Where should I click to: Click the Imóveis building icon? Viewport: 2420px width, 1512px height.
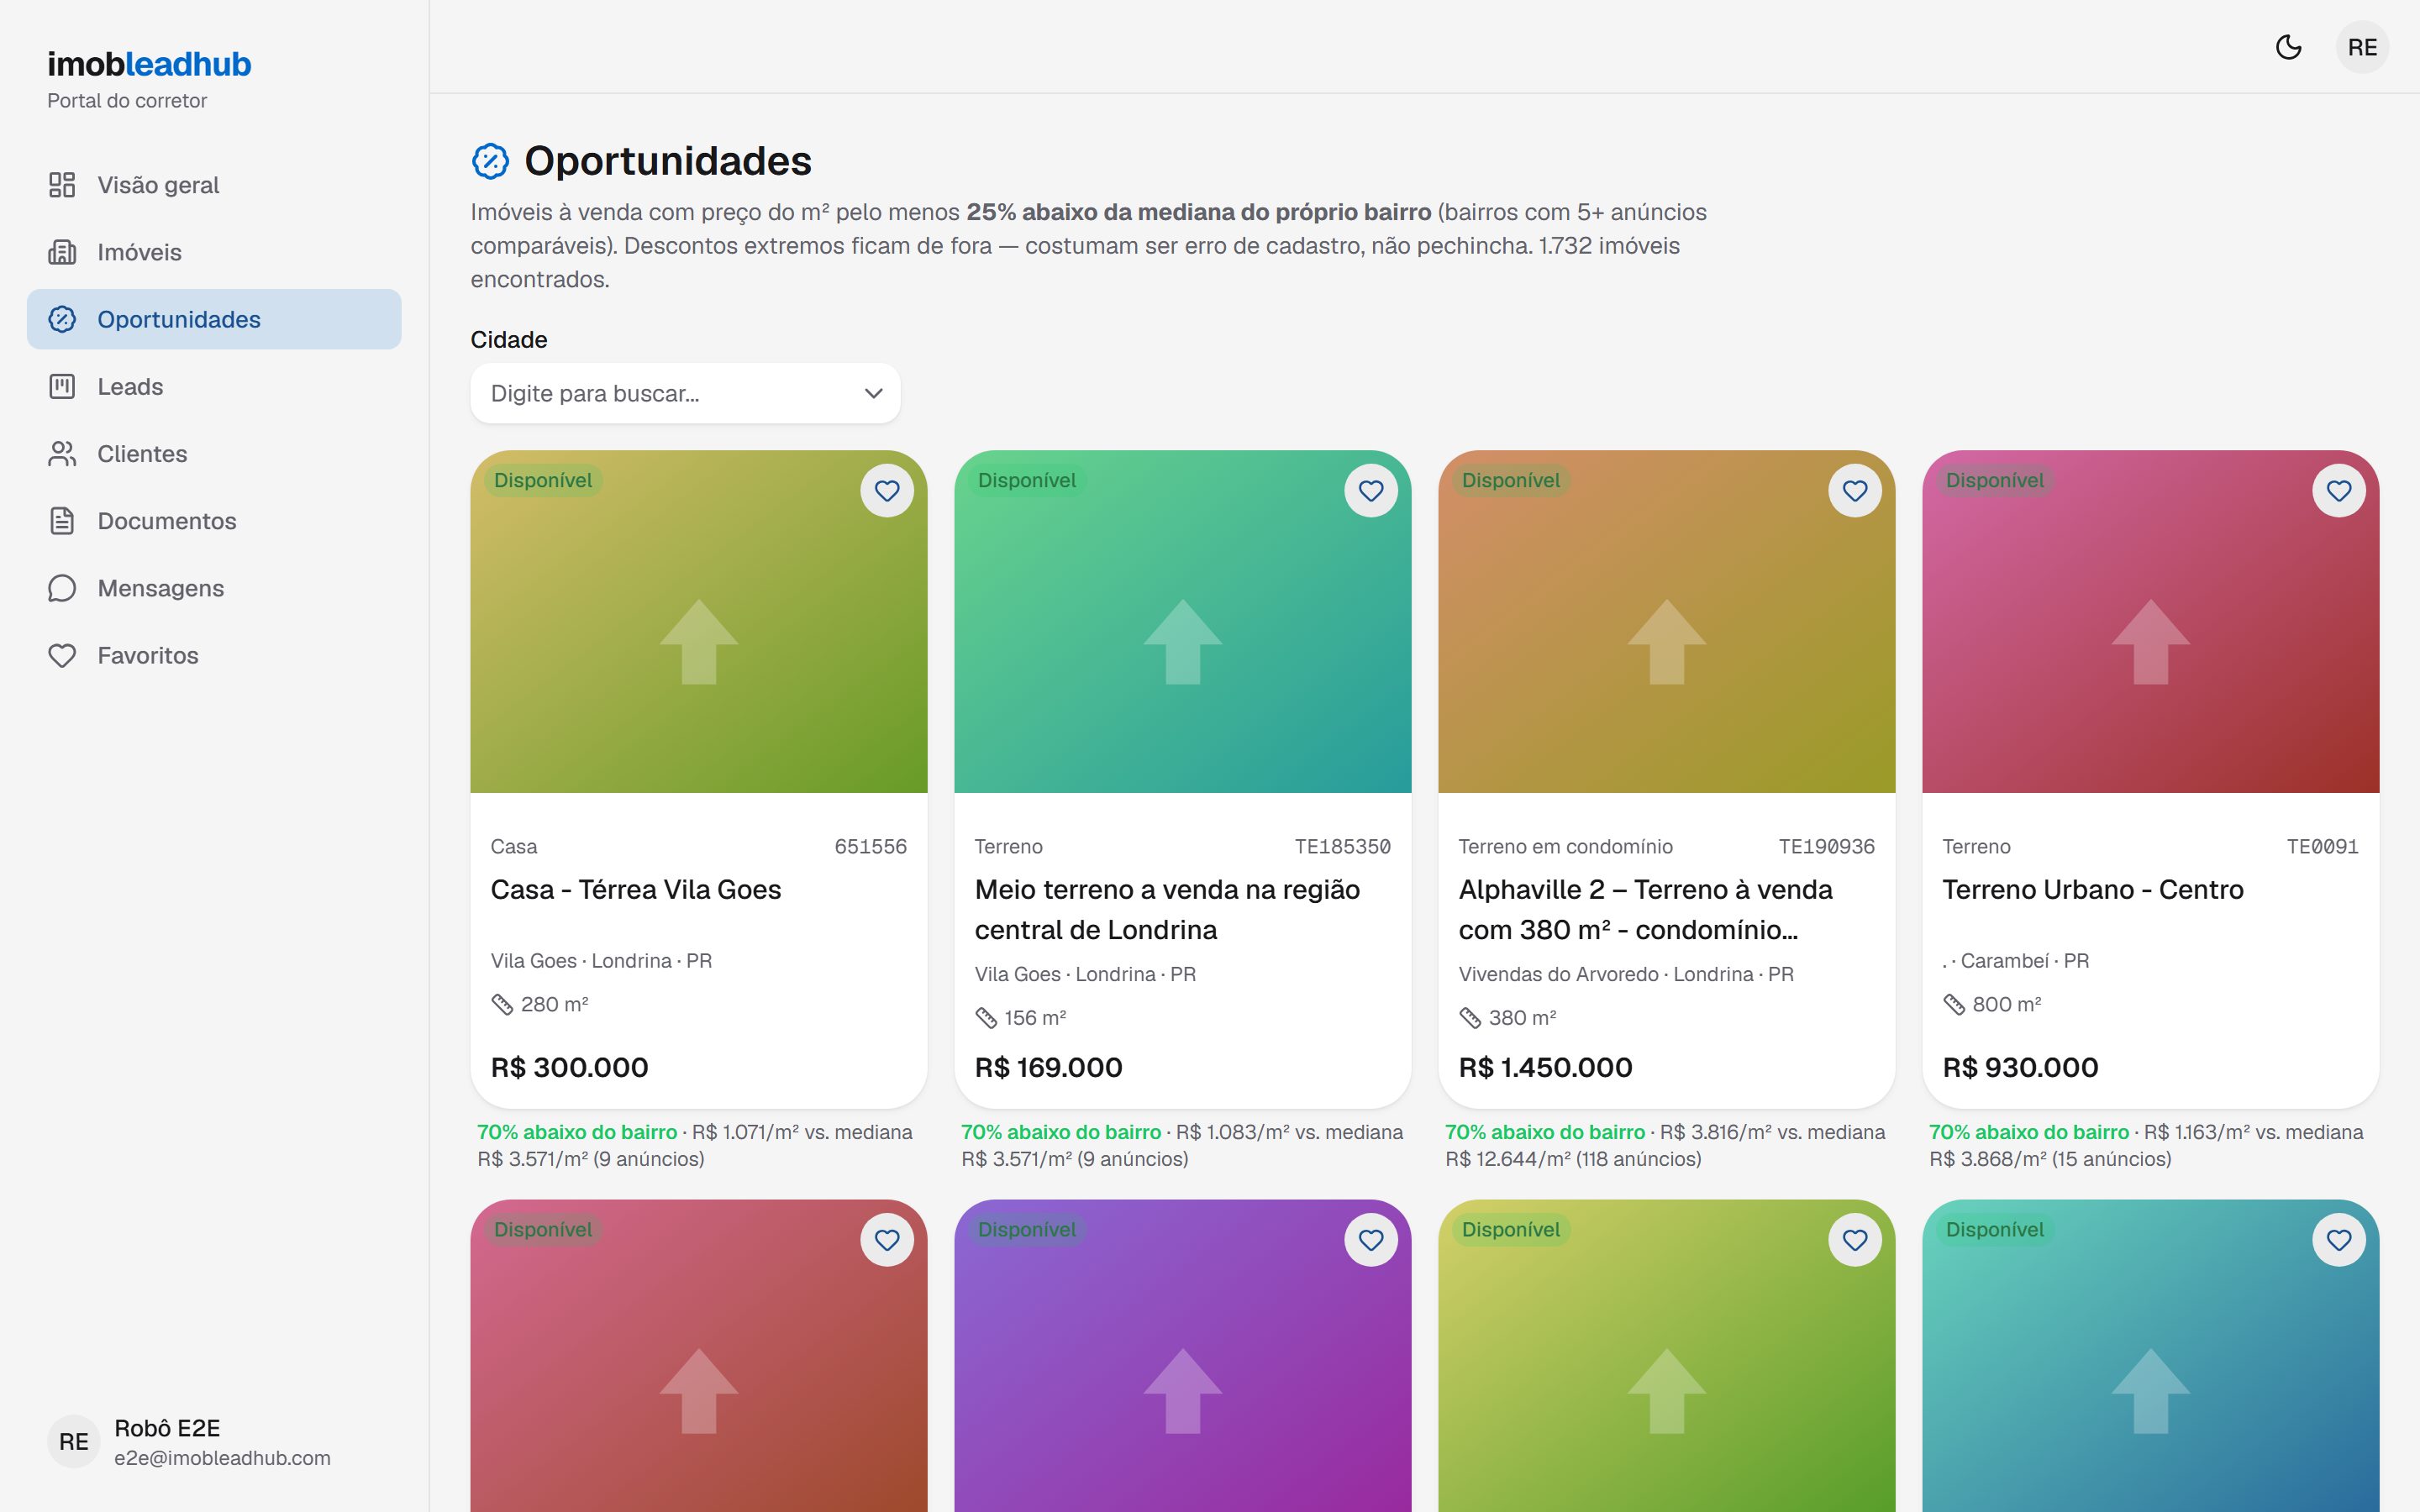pyautogui.click(x=62, y=252)
